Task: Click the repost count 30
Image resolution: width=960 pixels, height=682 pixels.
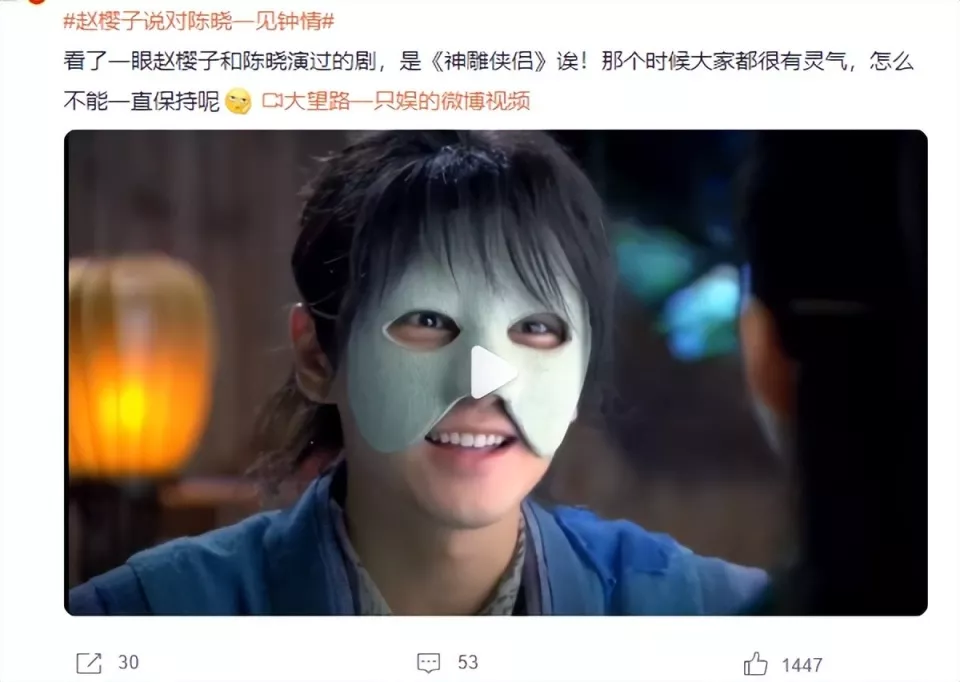Action: [129, 662]
